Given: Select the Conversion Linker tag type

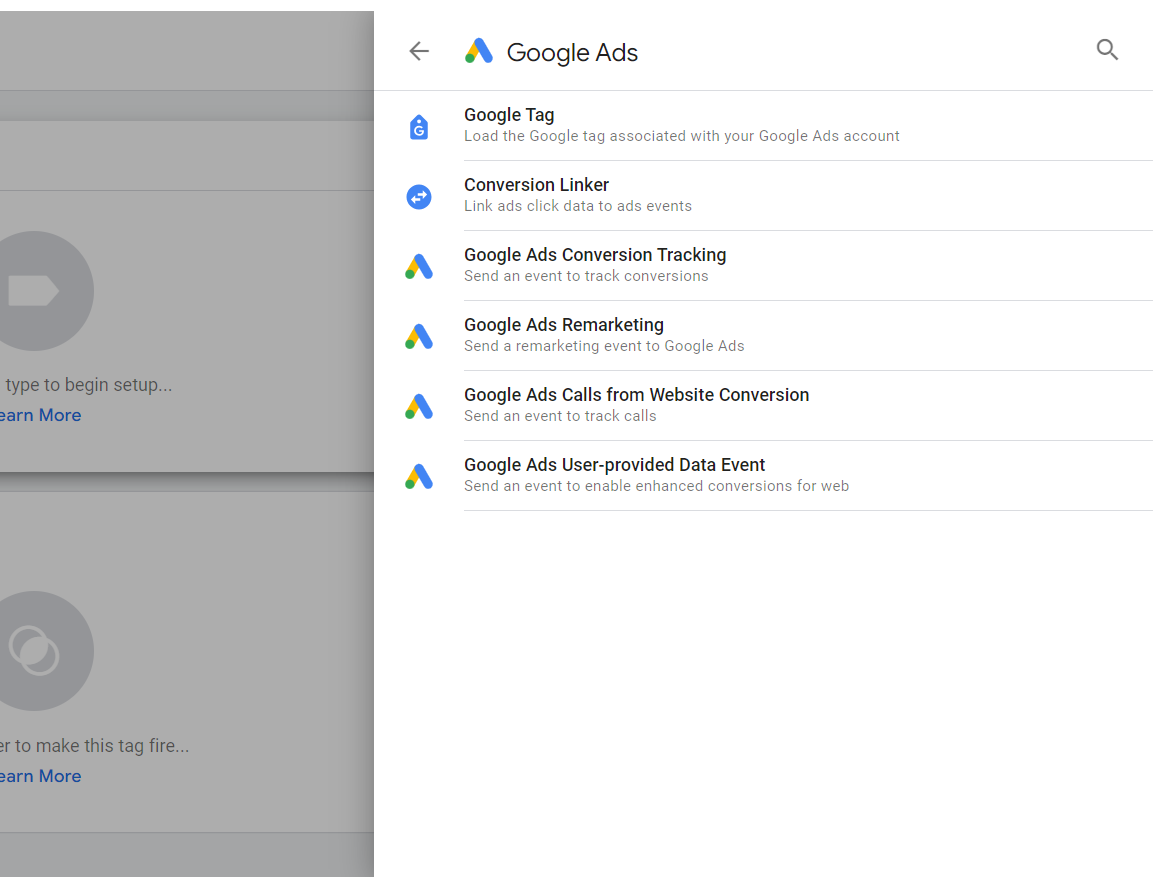Looking at the screenshot, I should [x=763, y=196].
